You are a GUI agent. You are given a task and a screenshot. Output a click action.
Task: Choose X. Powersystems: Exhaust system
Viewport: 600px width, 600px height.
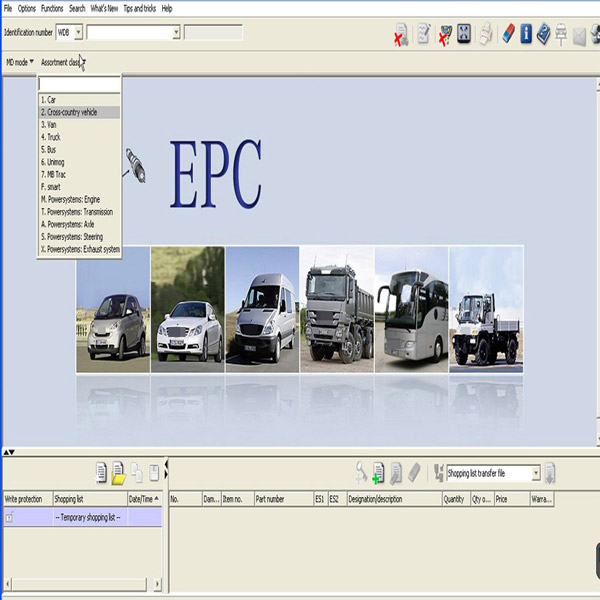click(x=79, y=249)
